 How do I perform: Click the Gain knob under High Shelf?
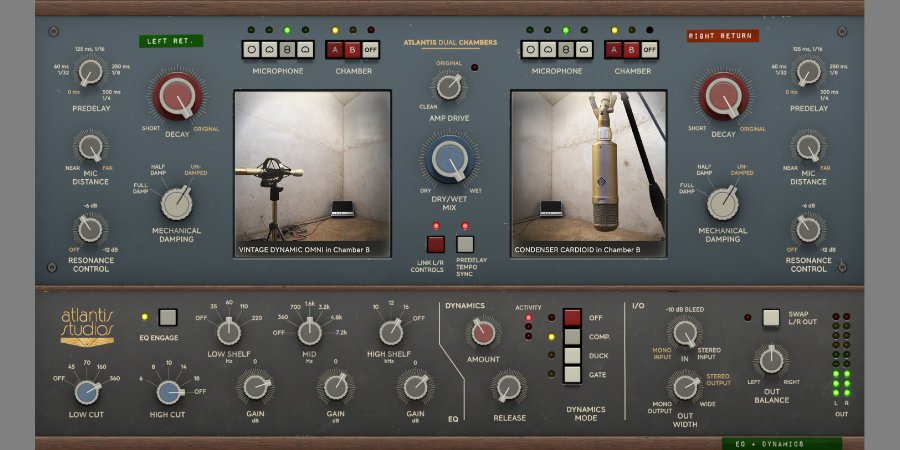point(416,387)
